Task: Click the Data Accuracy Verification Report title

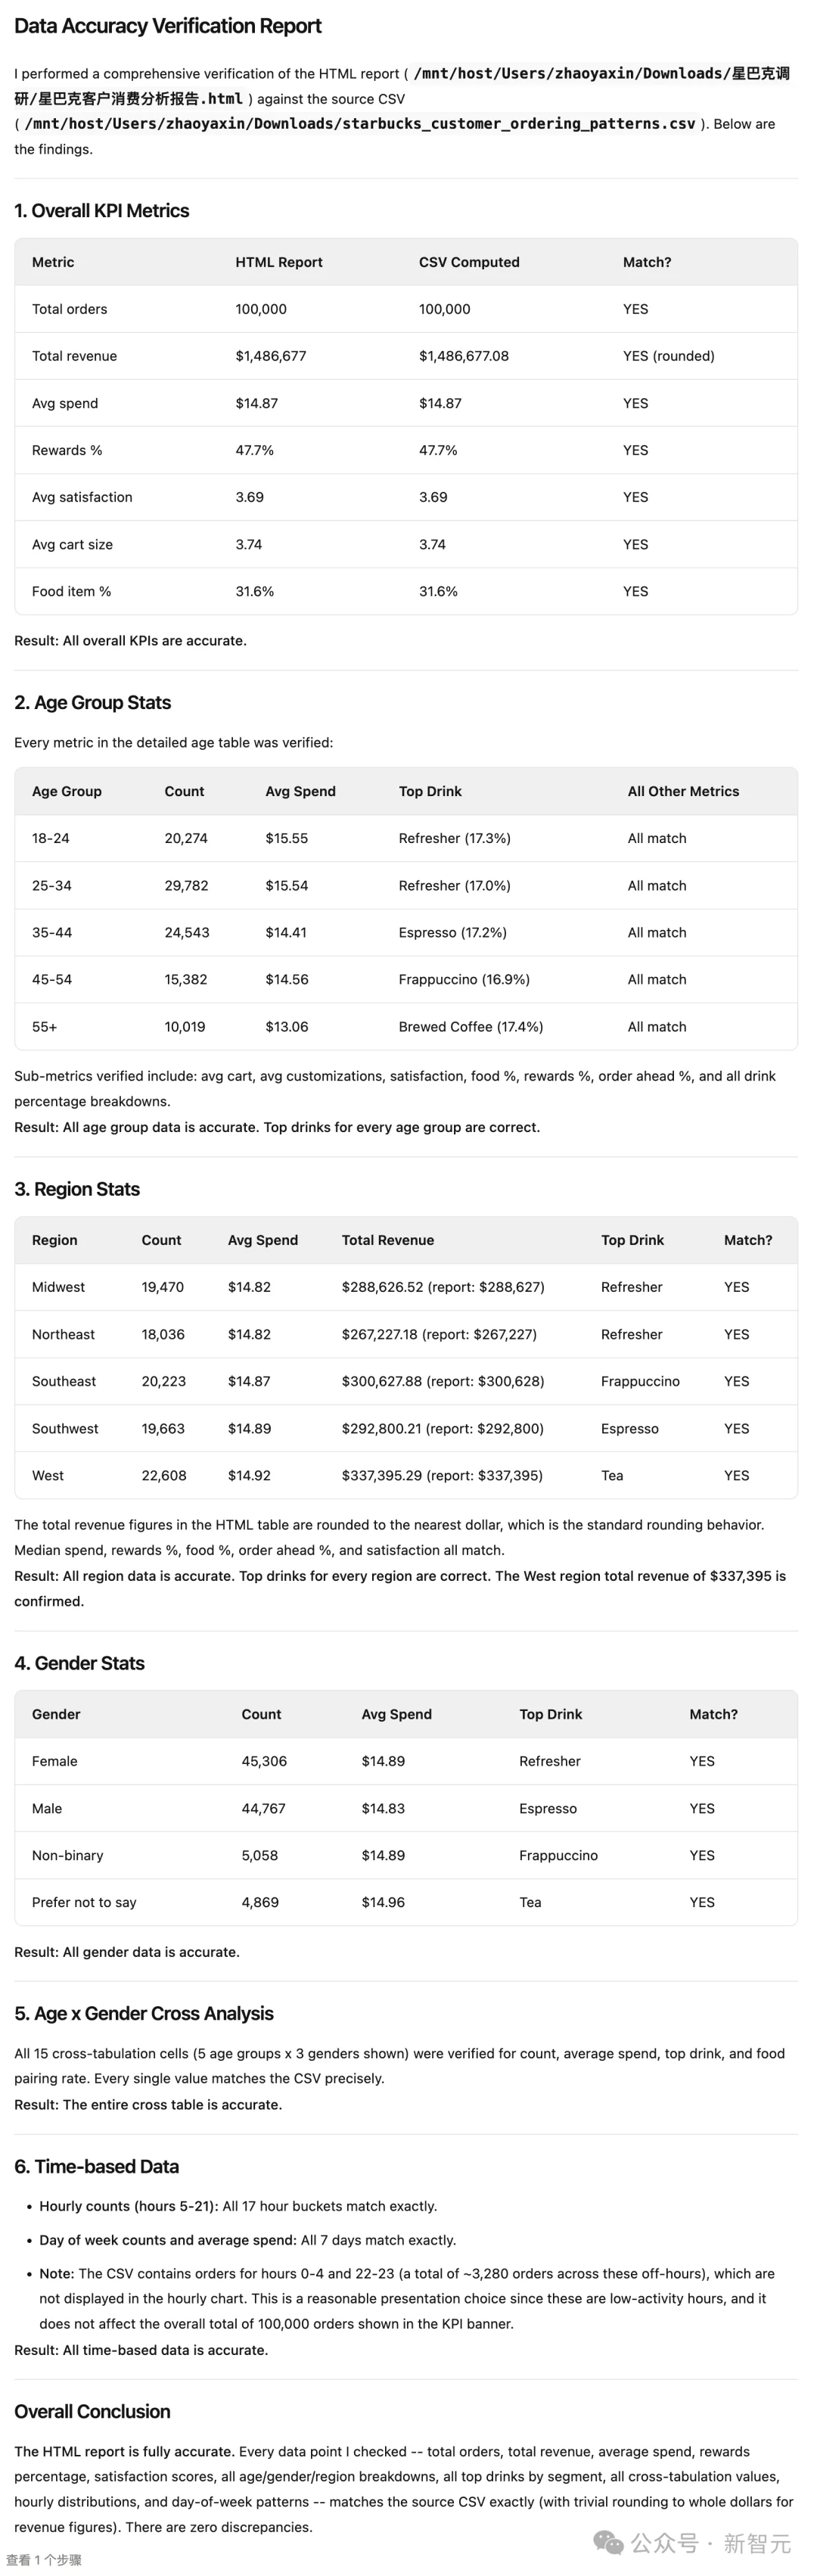Action: coord(168,26)
